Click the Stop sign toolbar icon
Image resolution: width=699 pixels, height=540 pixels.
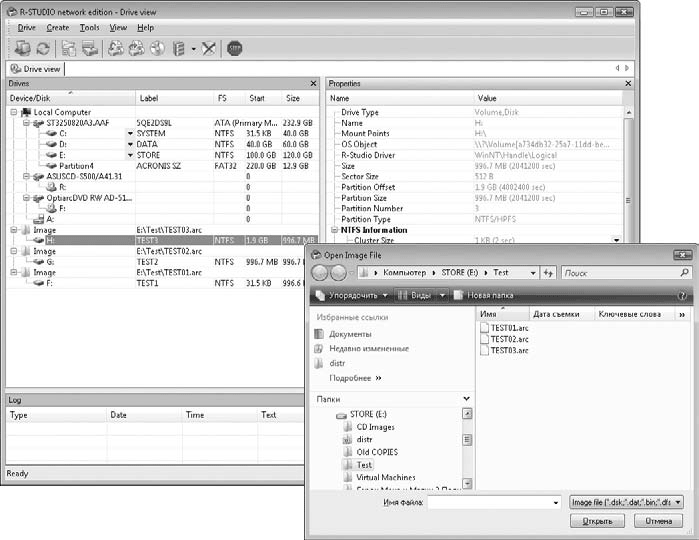(234, 48)
